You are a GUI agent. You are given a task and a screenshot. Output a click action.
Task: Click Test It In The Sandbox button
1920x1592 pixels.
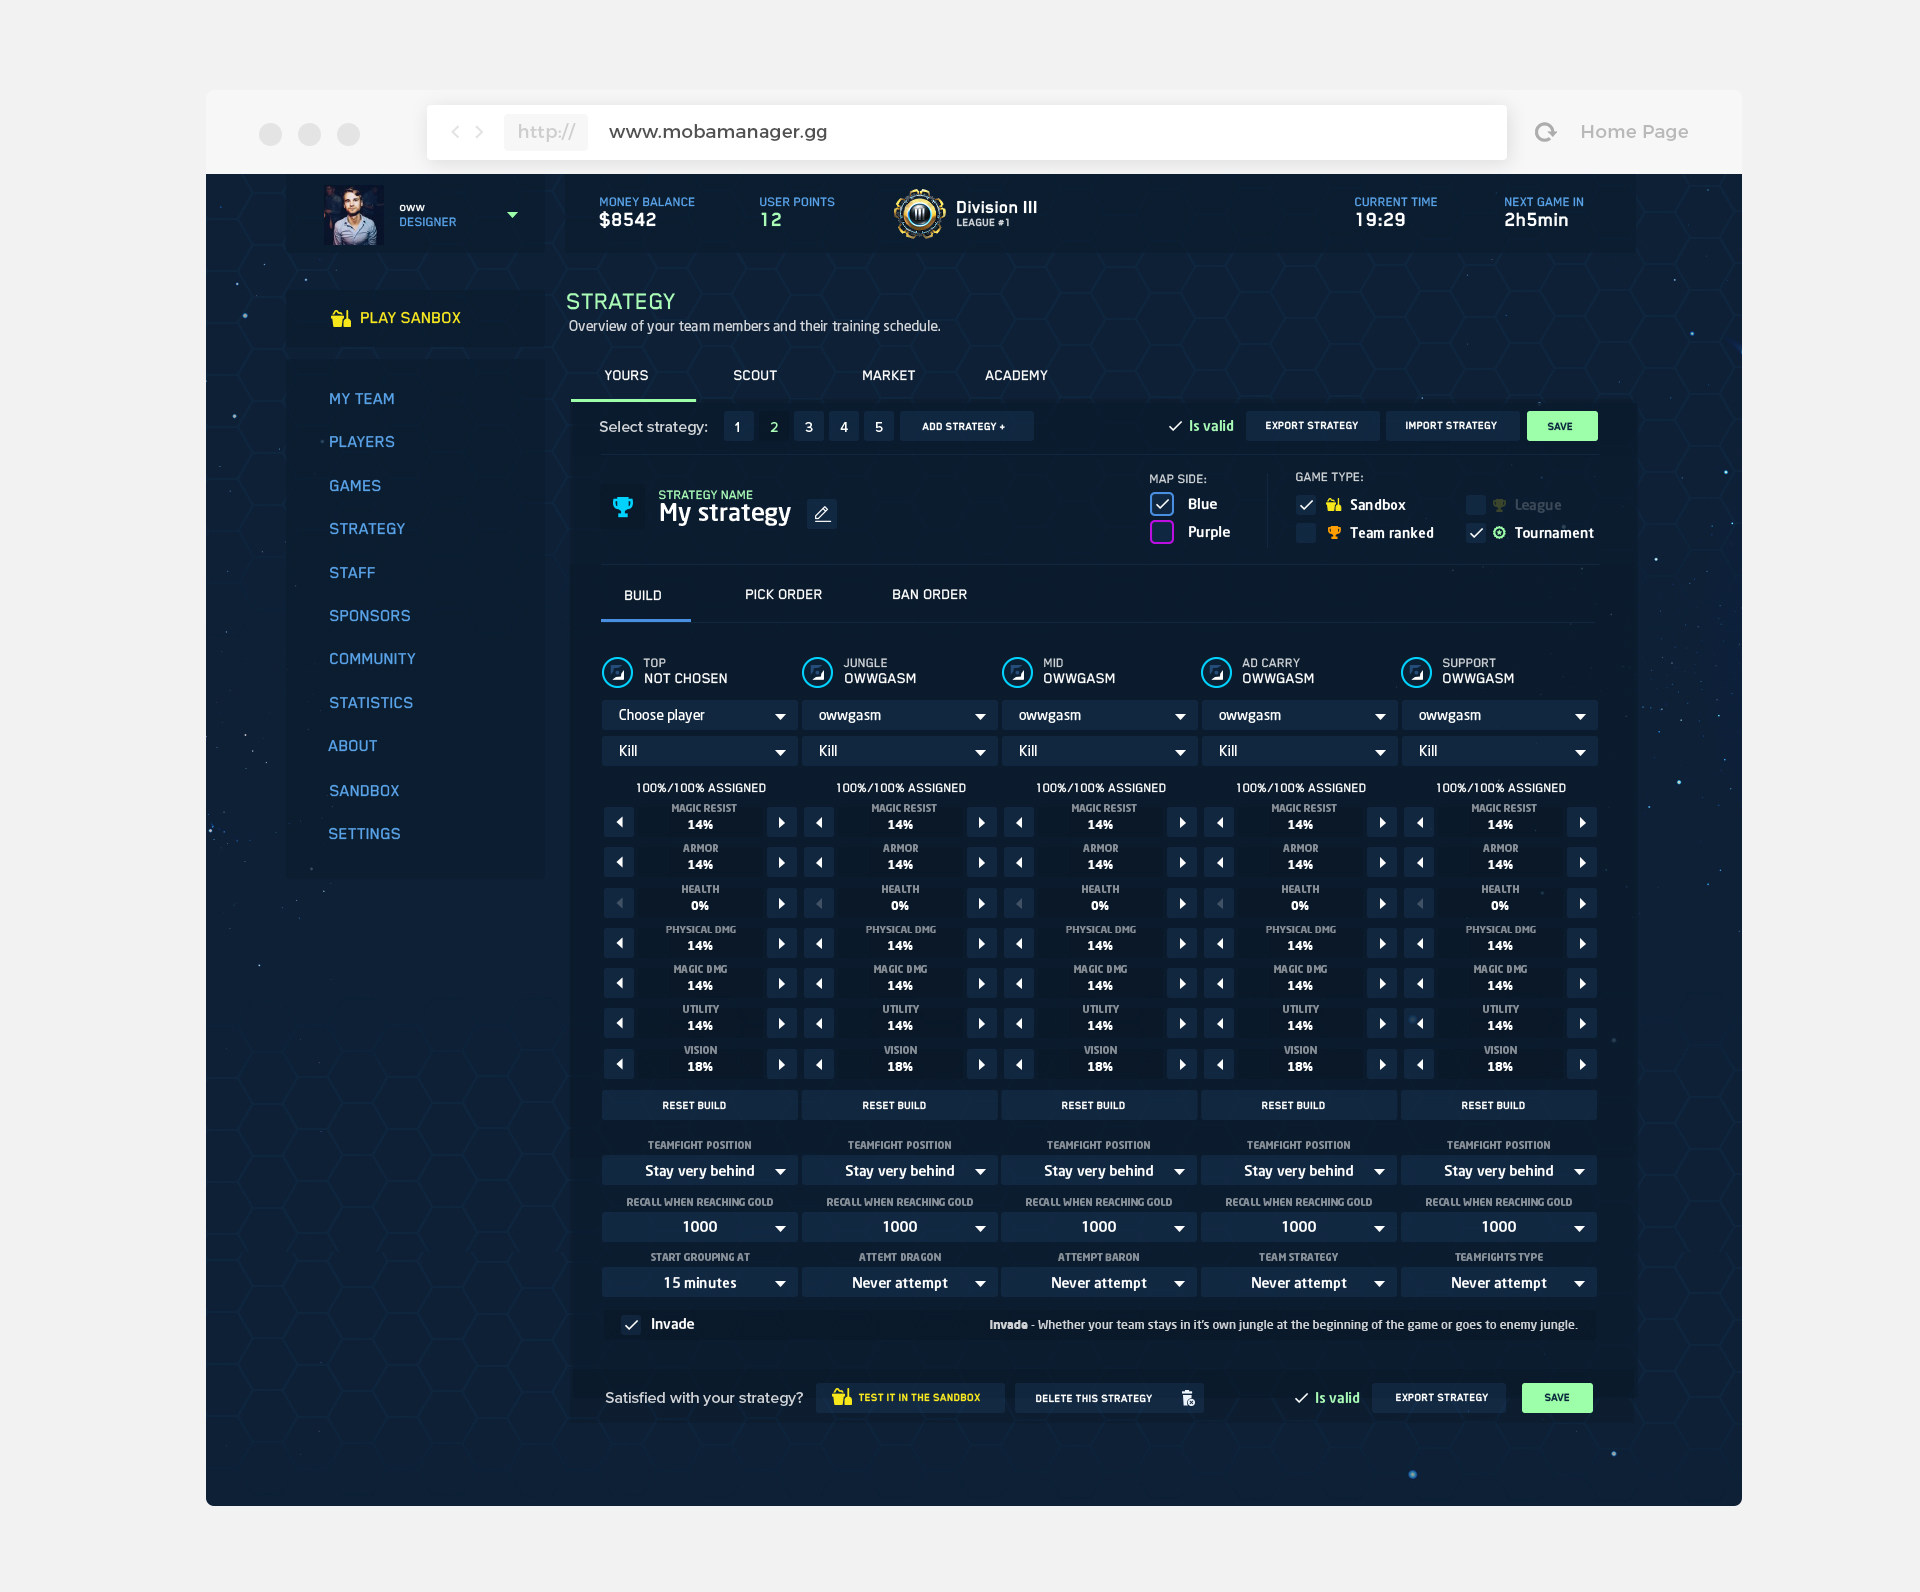pos(909,1398)
